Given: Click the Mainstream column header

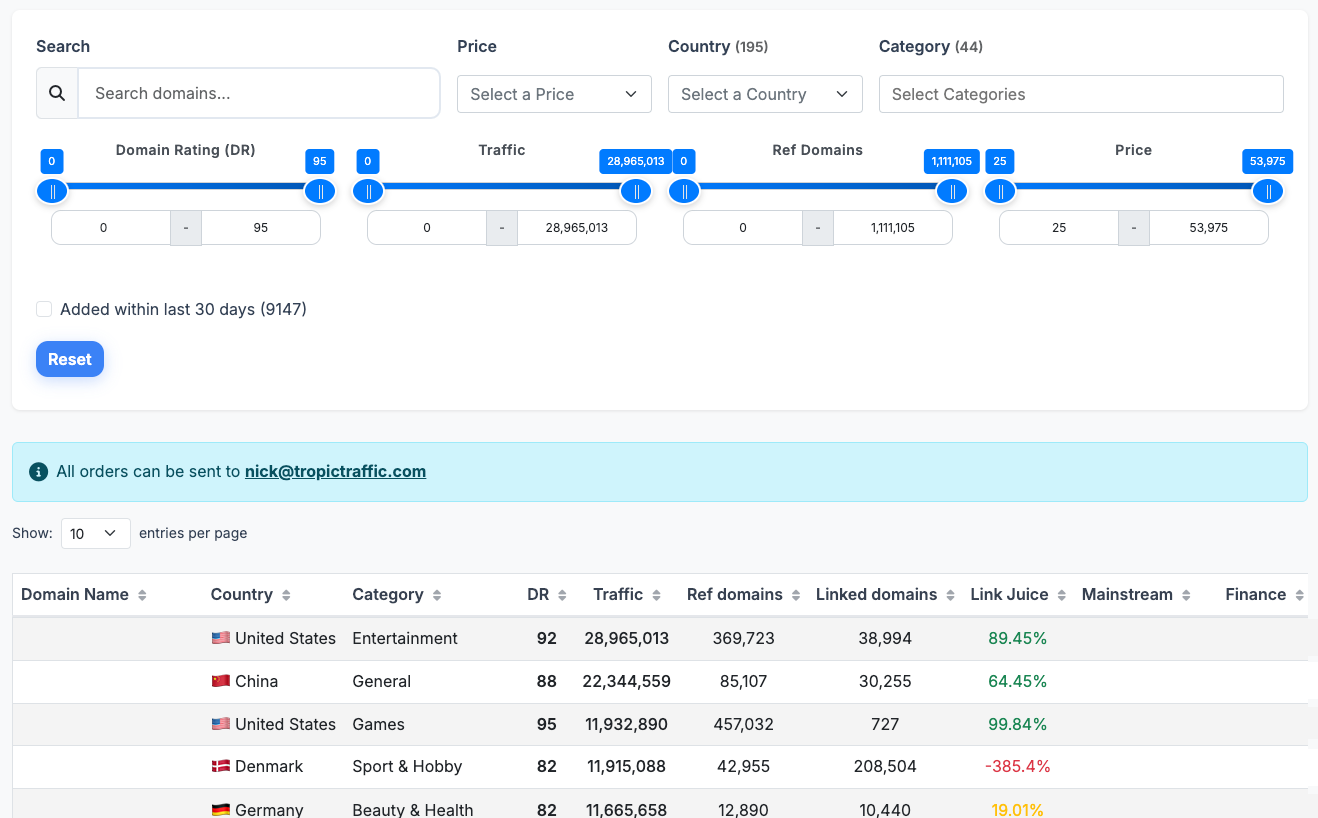Looking at the screenshot, I should (1127, 594).
